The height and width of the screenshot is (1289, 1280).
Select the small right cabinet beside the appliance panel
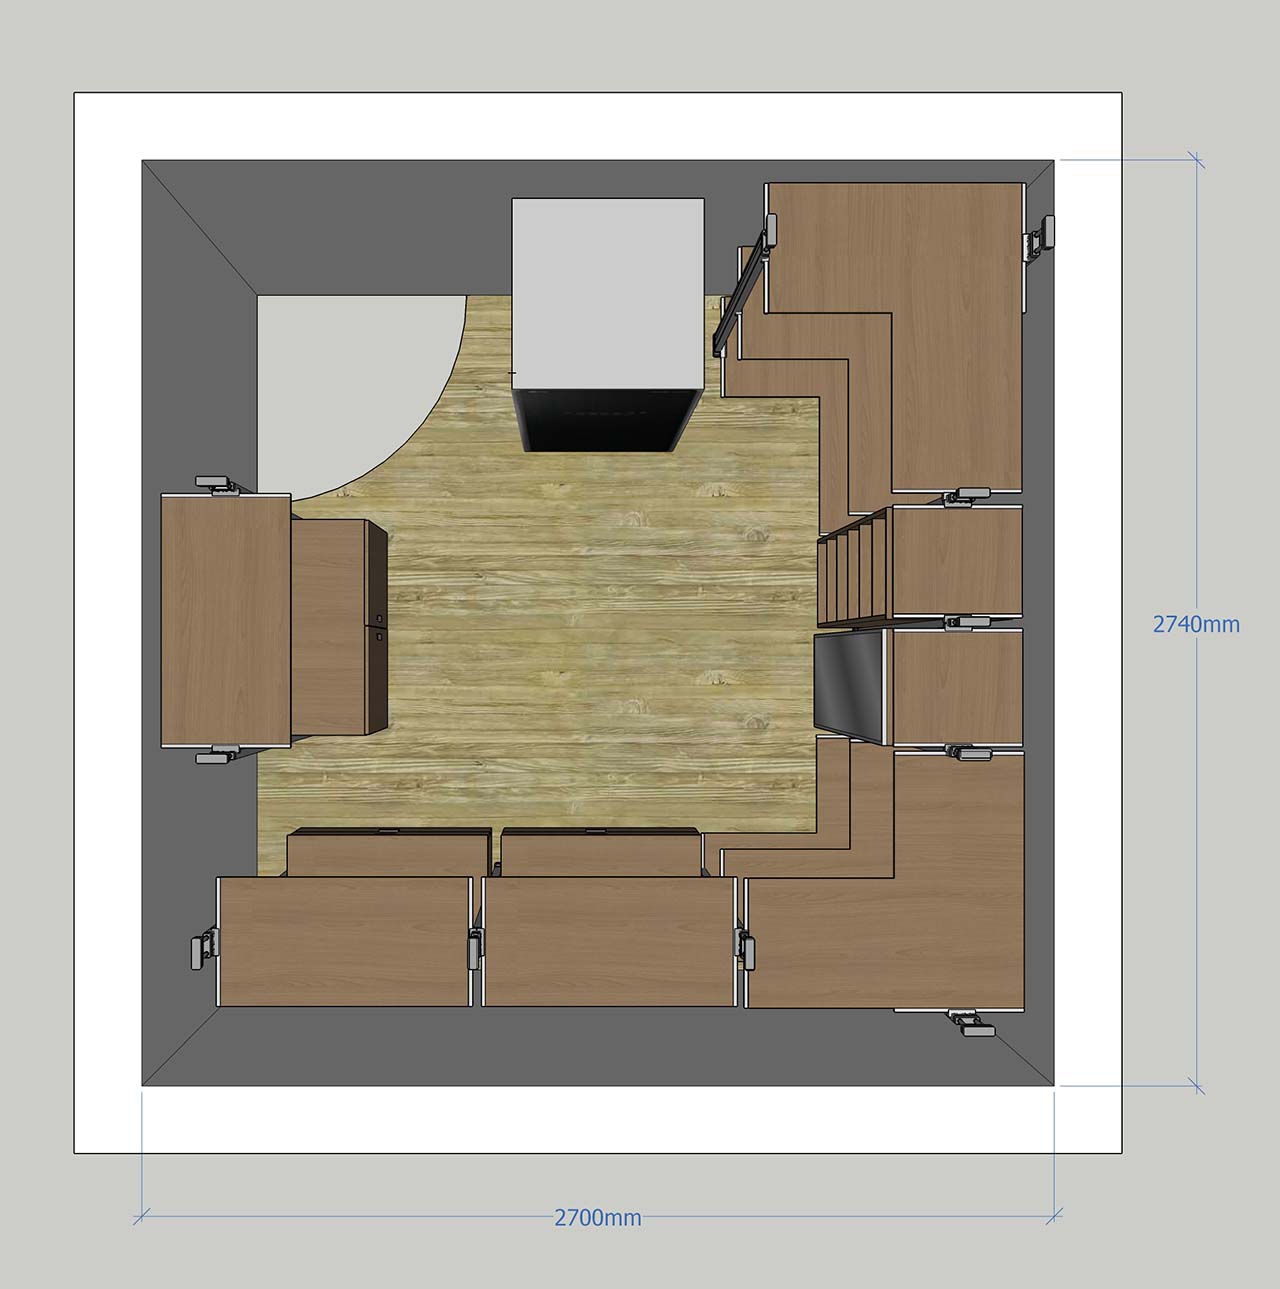957,686
